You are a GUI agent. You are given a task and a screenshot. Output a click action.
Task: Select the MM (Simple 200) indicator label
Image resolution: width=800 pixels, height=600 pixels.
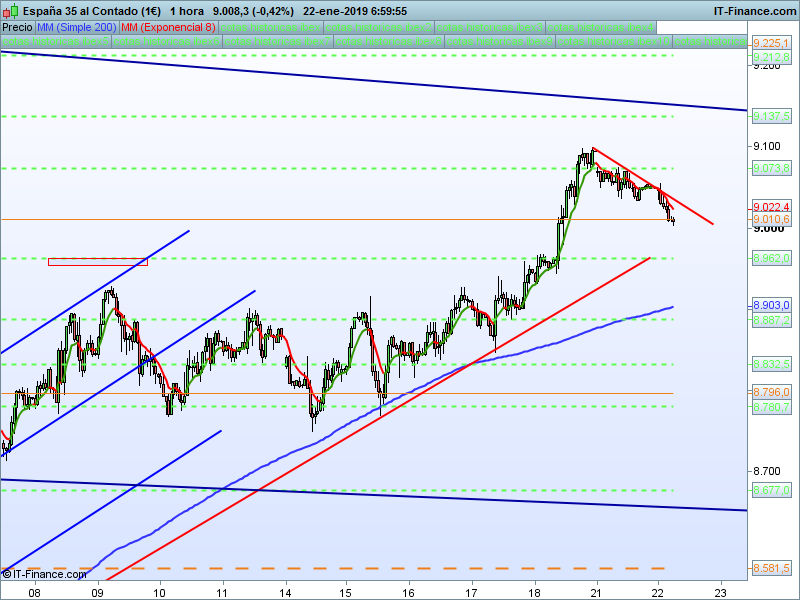(x=77, y=27)
